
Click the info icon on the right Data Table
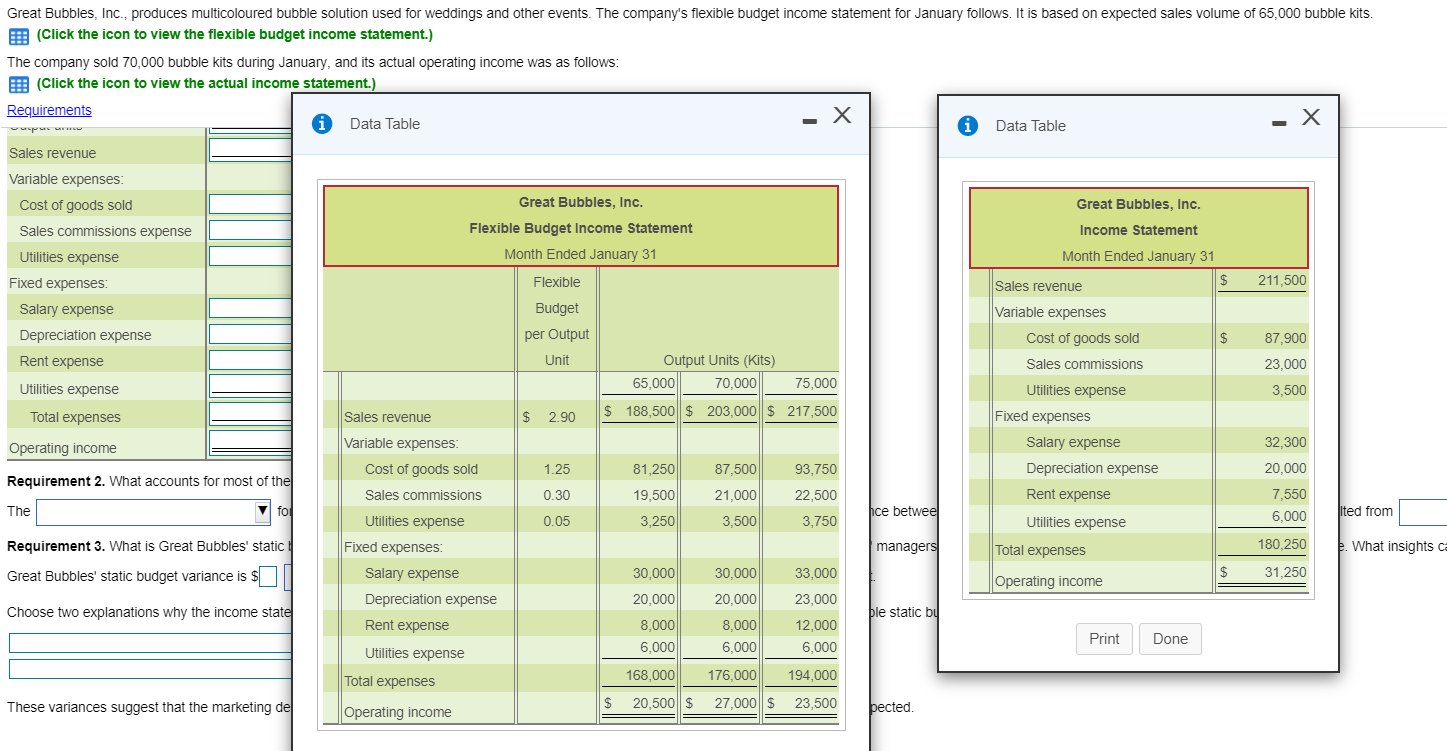tap(967, 125)
